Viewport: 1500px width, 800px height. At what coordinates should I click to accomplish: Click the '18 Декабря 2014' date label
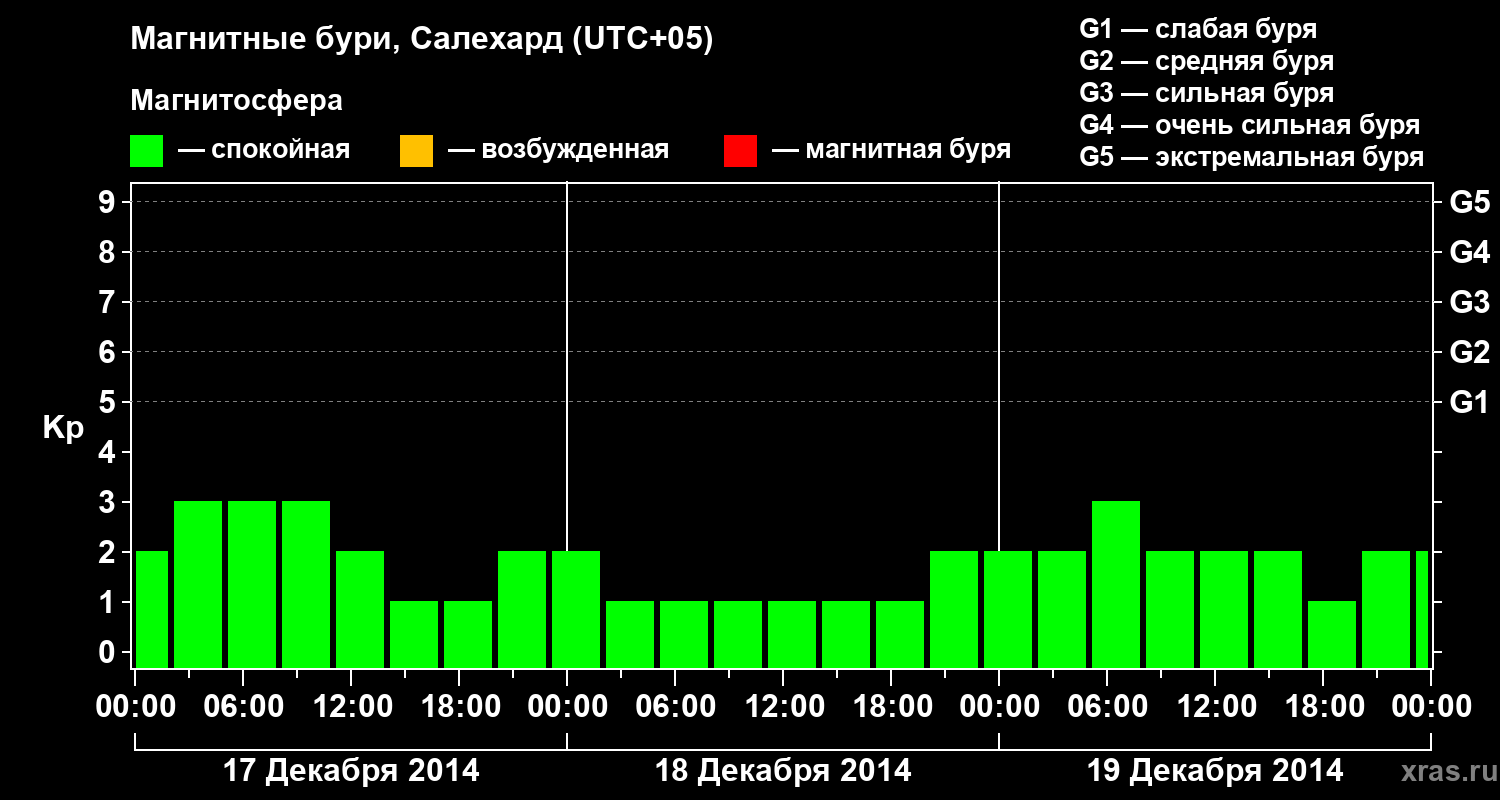[783, 771]
